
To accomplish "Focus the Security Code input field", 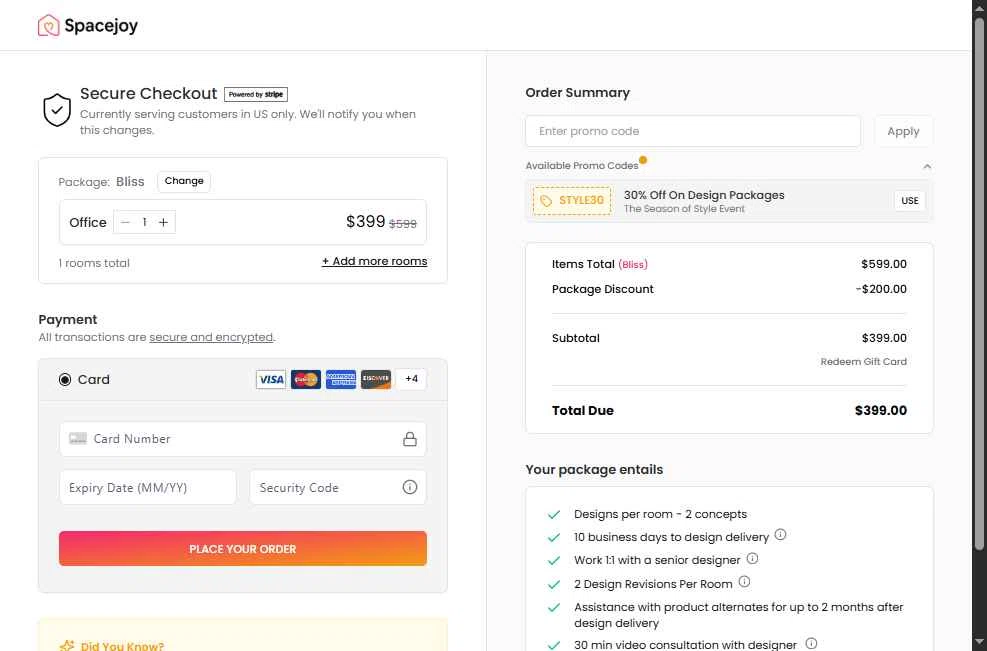I will pos(338,487).
